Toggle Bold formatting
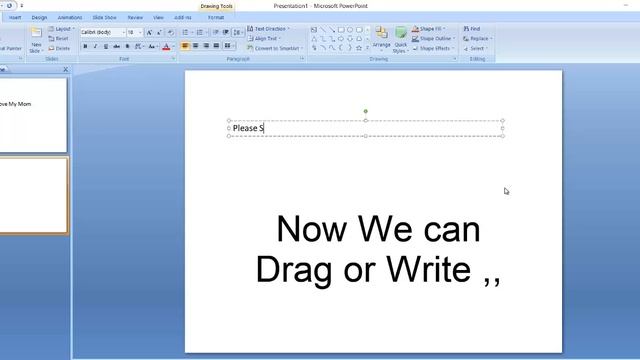The width and height of the screenshot is (640, 360). coord(85,47)
